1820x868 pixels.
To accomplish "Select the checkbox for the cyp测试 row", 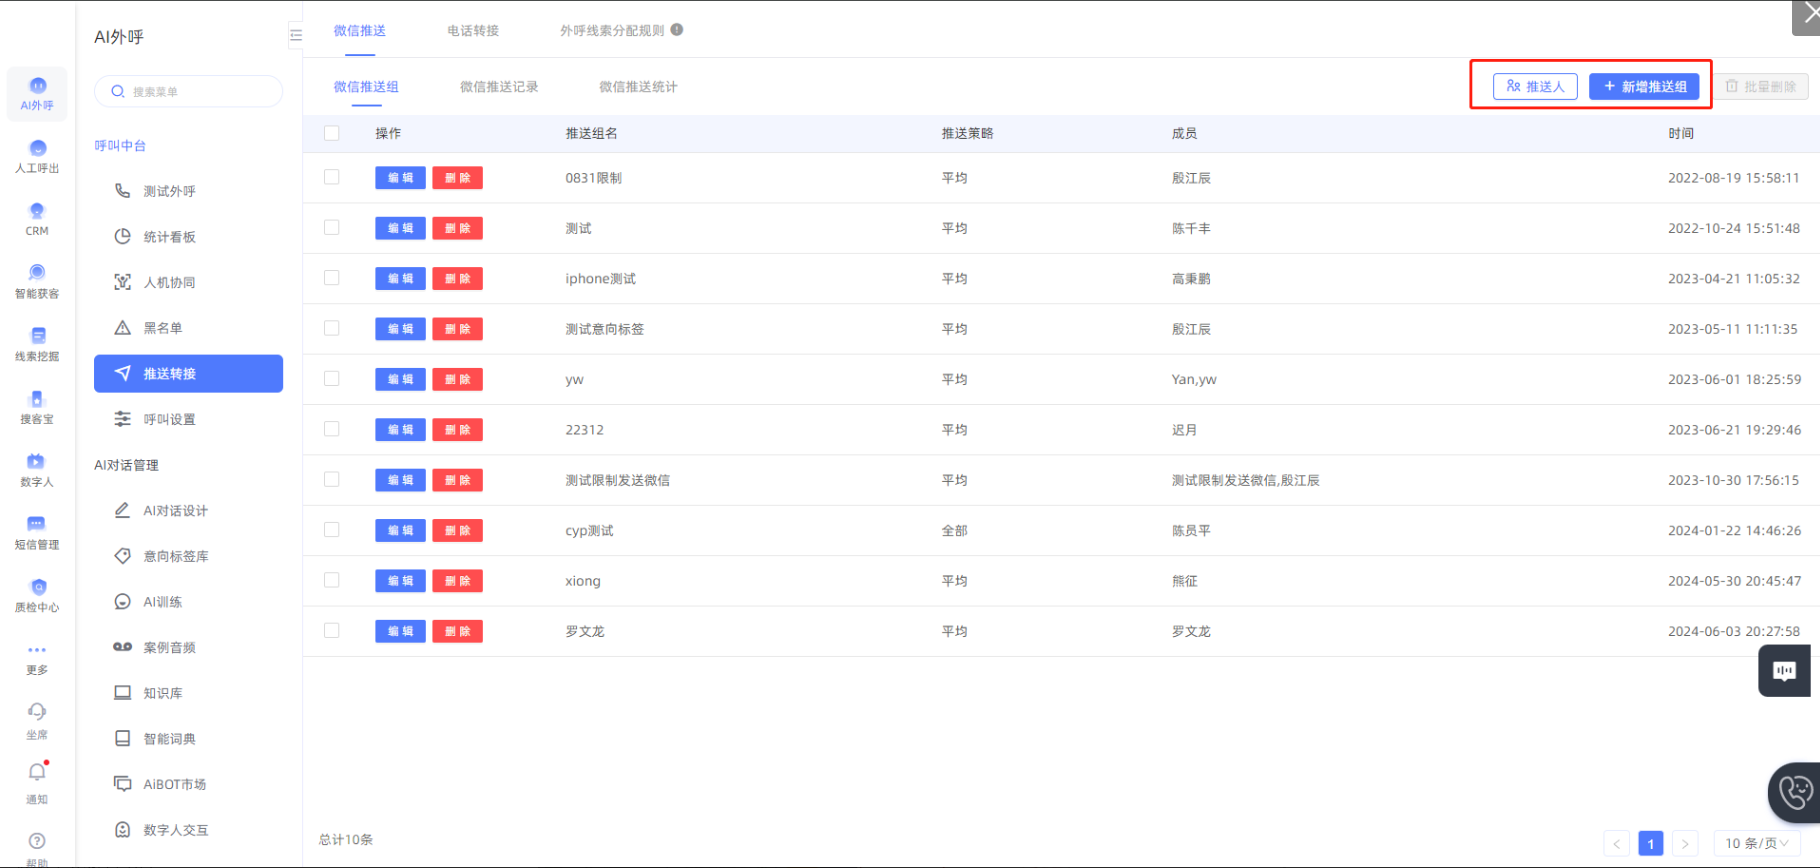I will coord(332,530).
